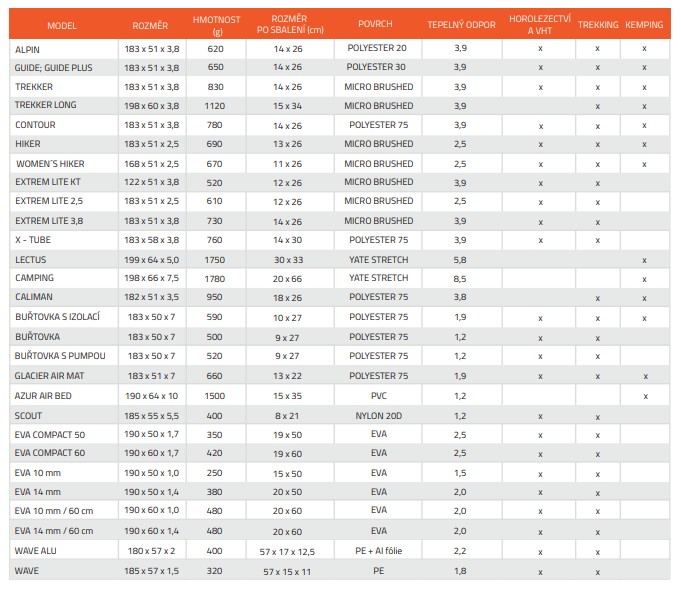Select the EXTREM LITE KT model cell
This screenshot has height=590, width=681.
click(x=48, y=182)
